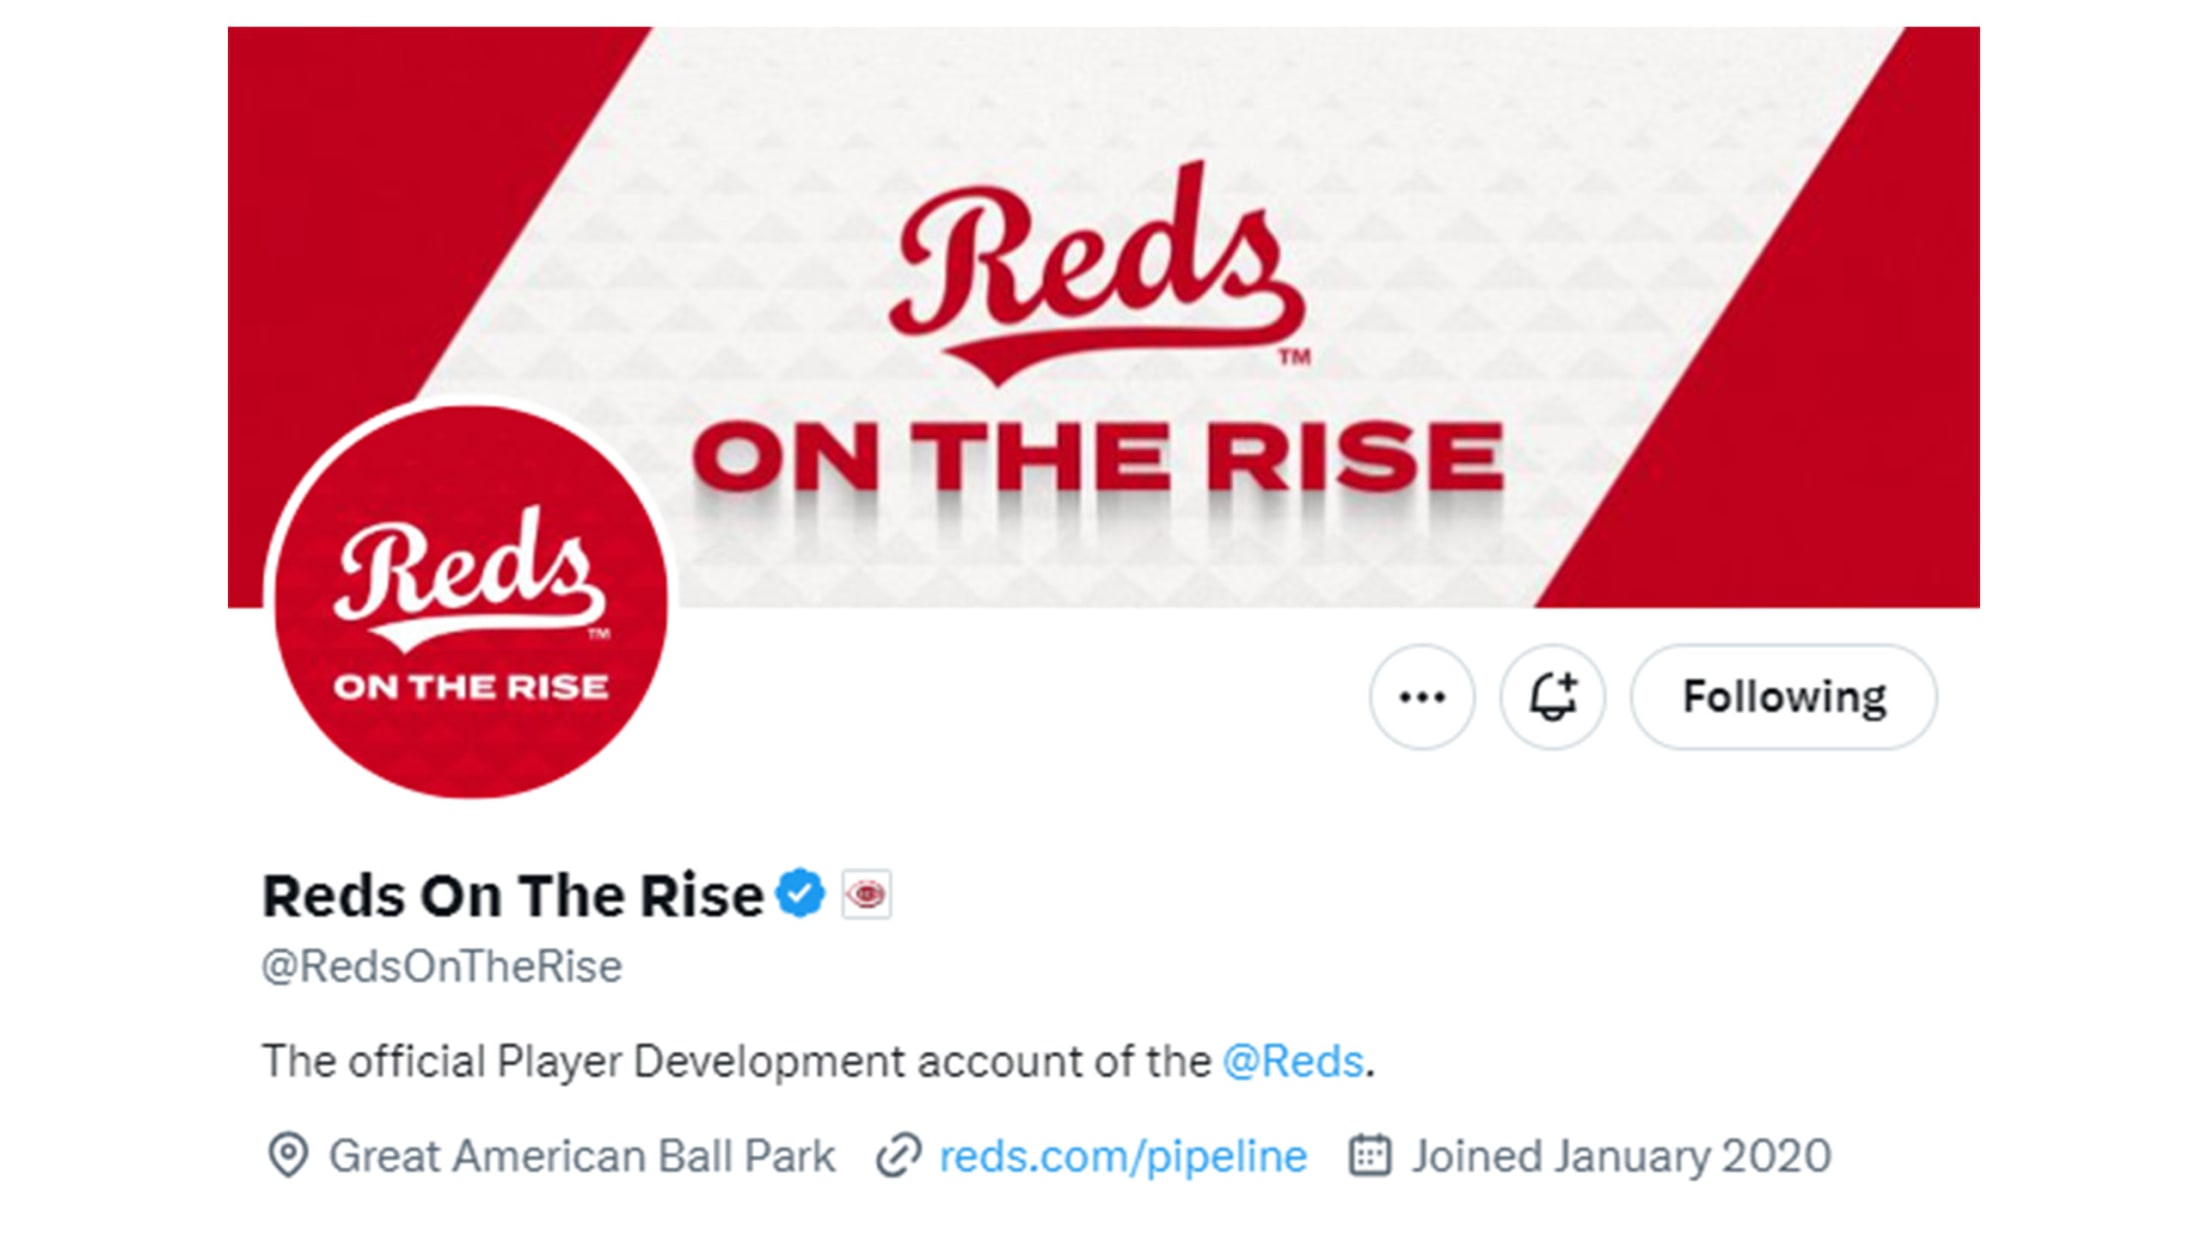Click the @RedsOnTheRise handle text
Viewport: 2208px width, 1242px height.
(x=442, y=967)
